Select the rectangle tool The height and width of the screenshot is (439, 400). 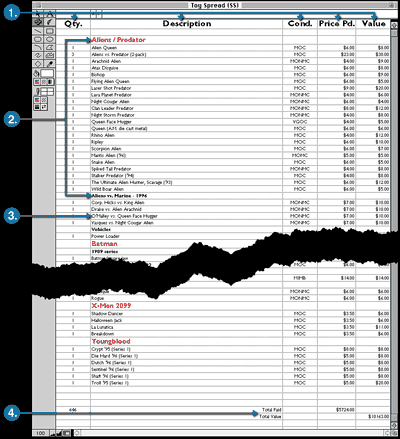pos(49,31)
